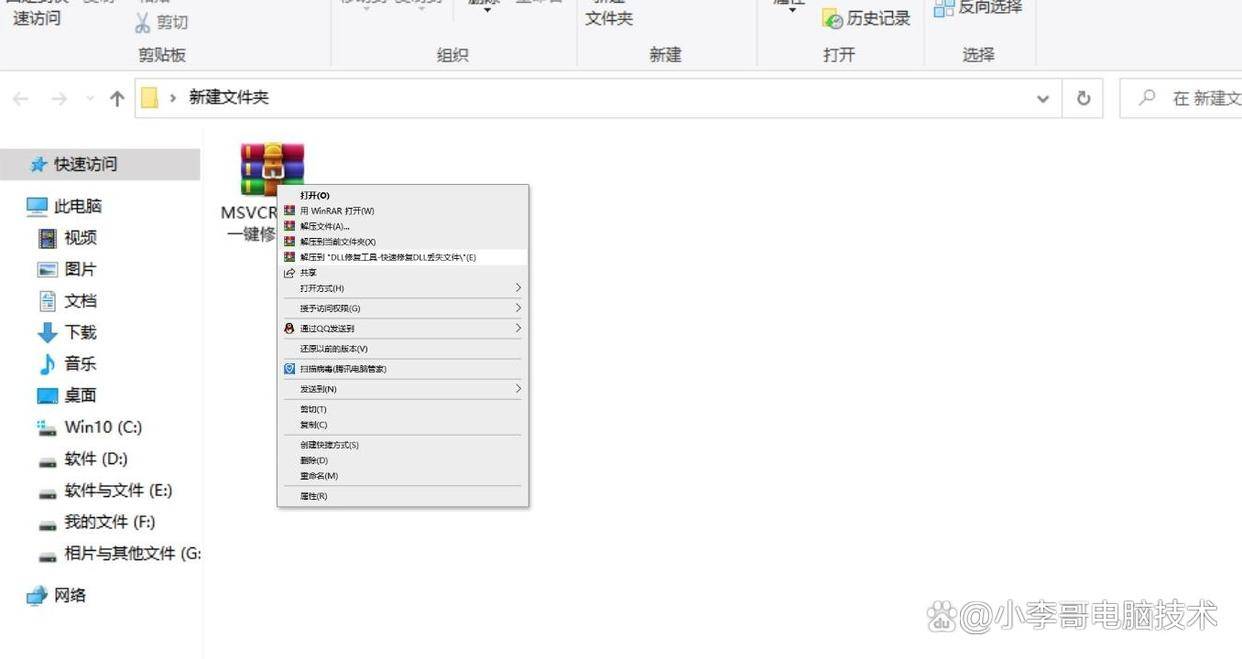
Task: Open recent locations dropdown arrow
Action: (90, 98)
